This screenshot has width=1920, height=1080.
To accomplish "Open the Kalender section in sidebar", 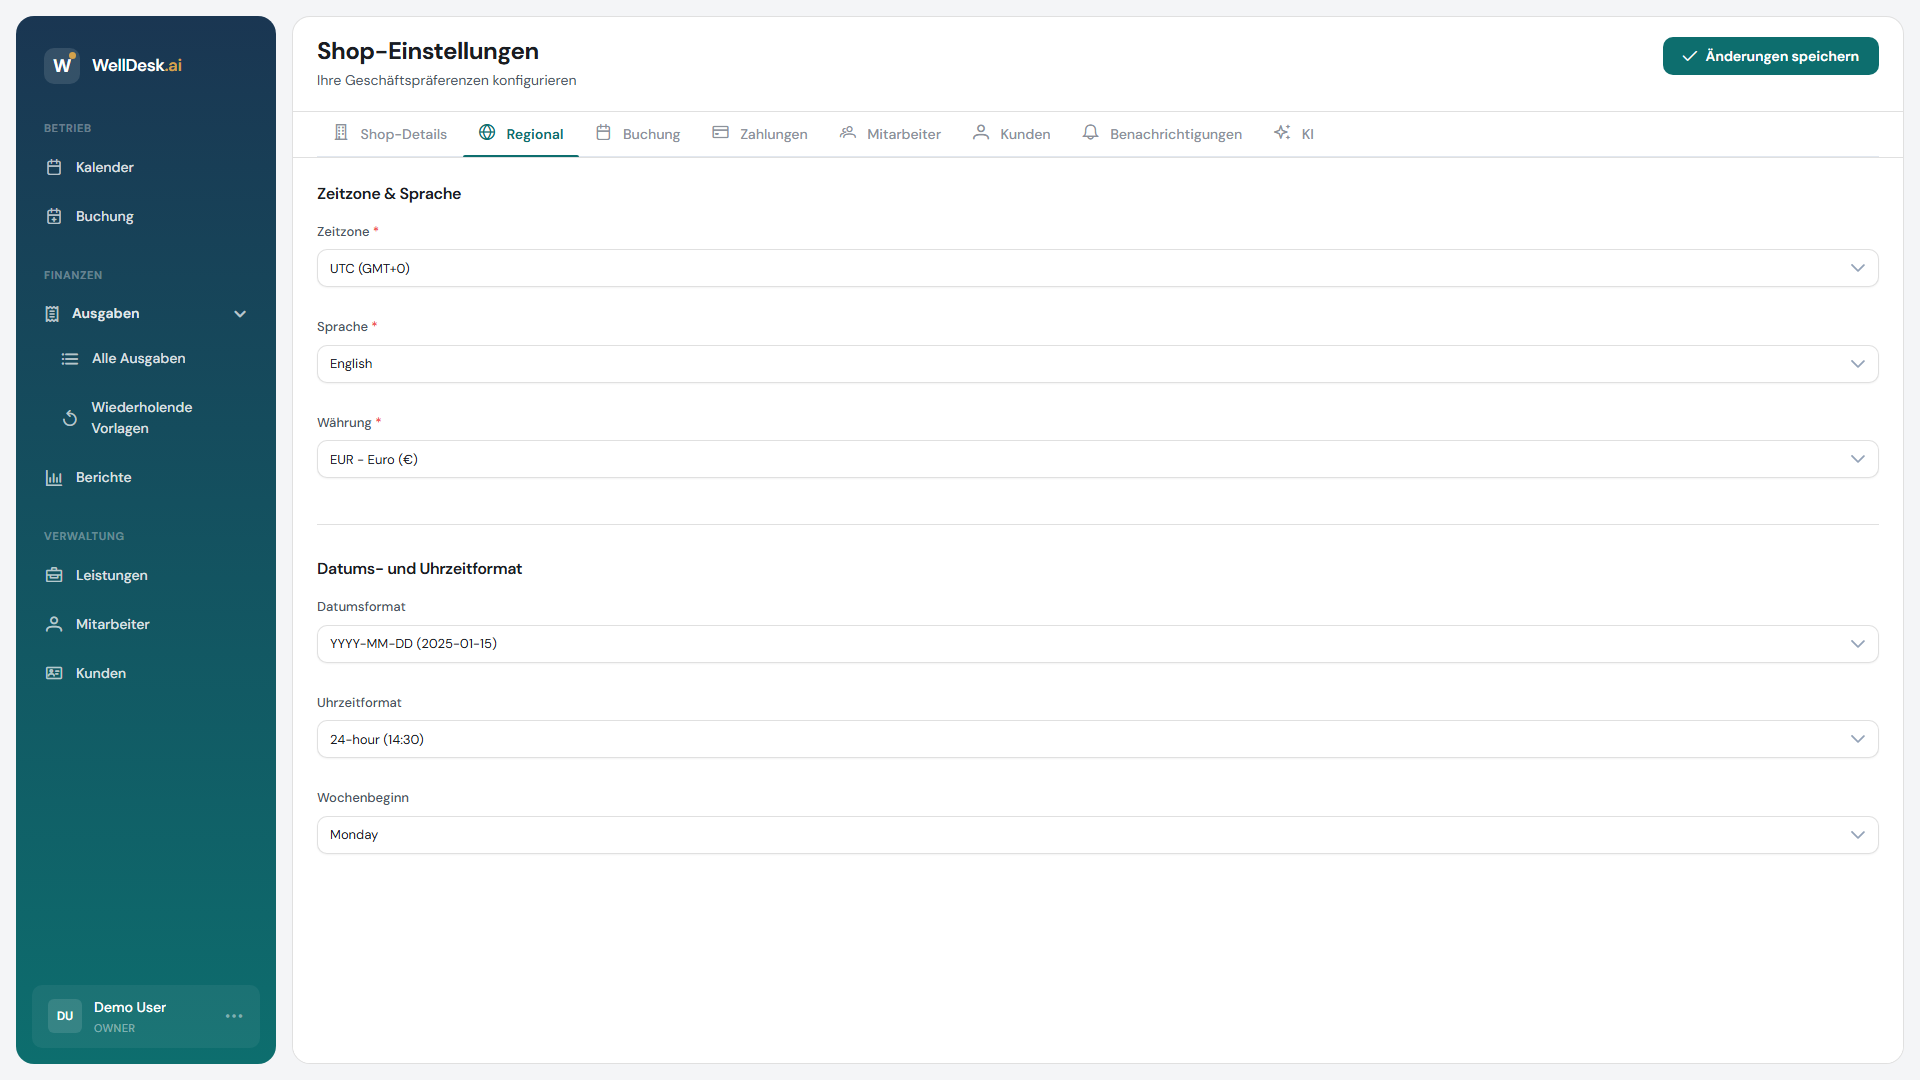I will 104,167.
